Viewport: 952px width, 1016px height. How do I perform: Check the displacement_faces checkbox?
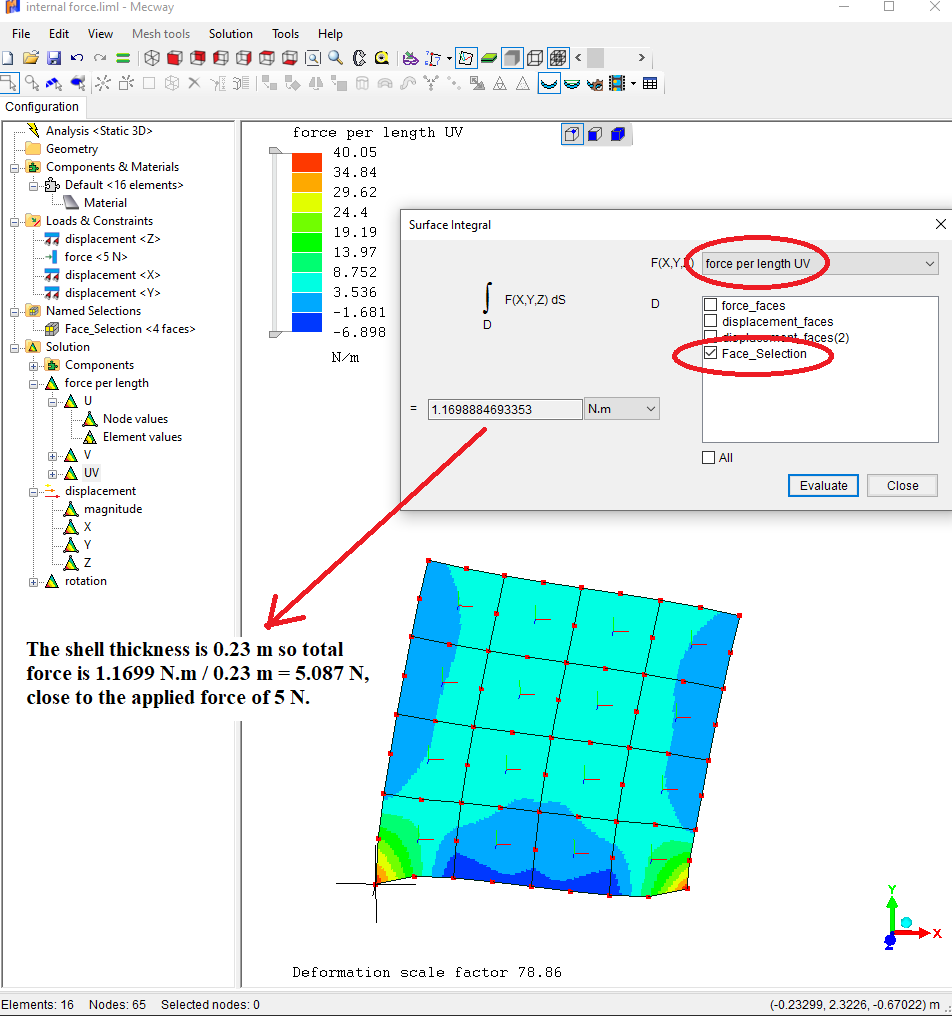pos(710,321)
